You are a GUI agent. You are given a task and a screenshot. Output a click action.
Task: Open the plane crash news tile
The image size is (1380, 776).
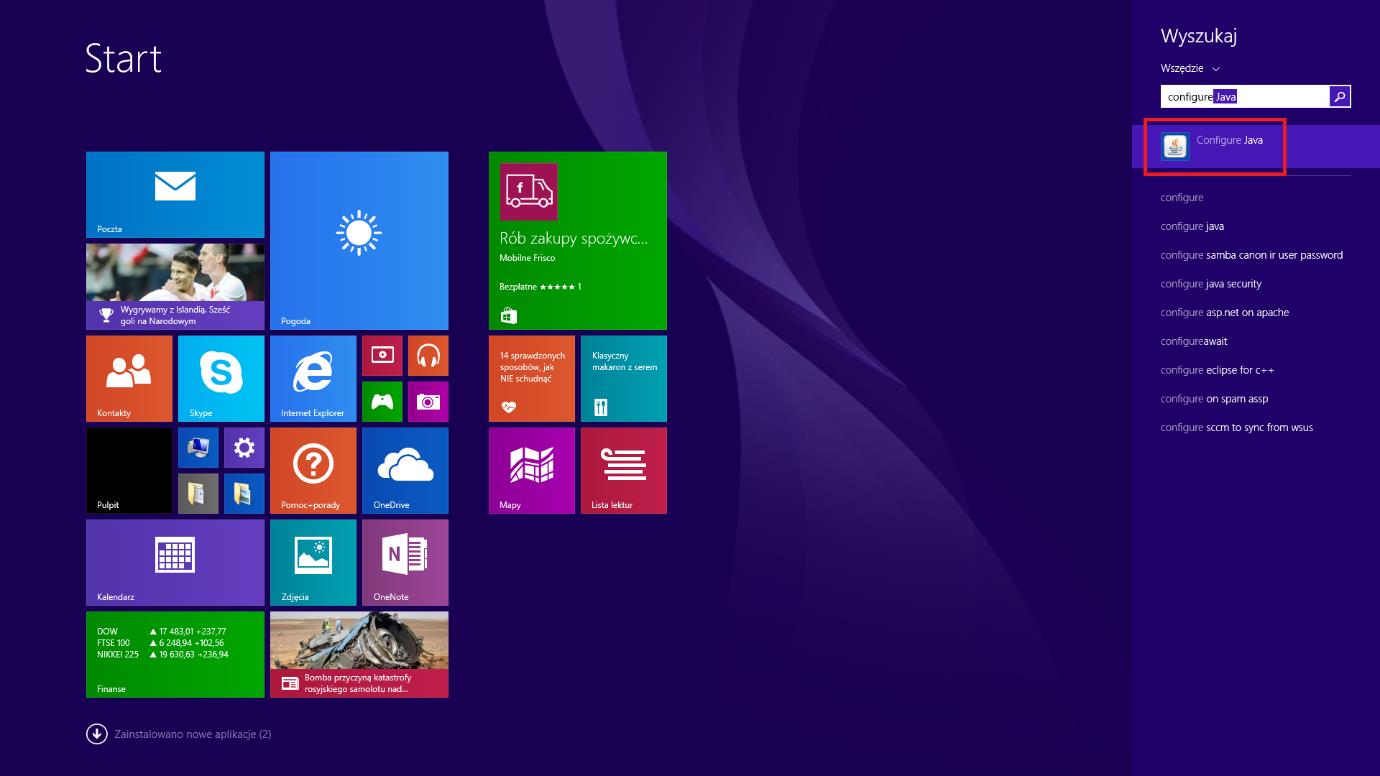(359, 655)
